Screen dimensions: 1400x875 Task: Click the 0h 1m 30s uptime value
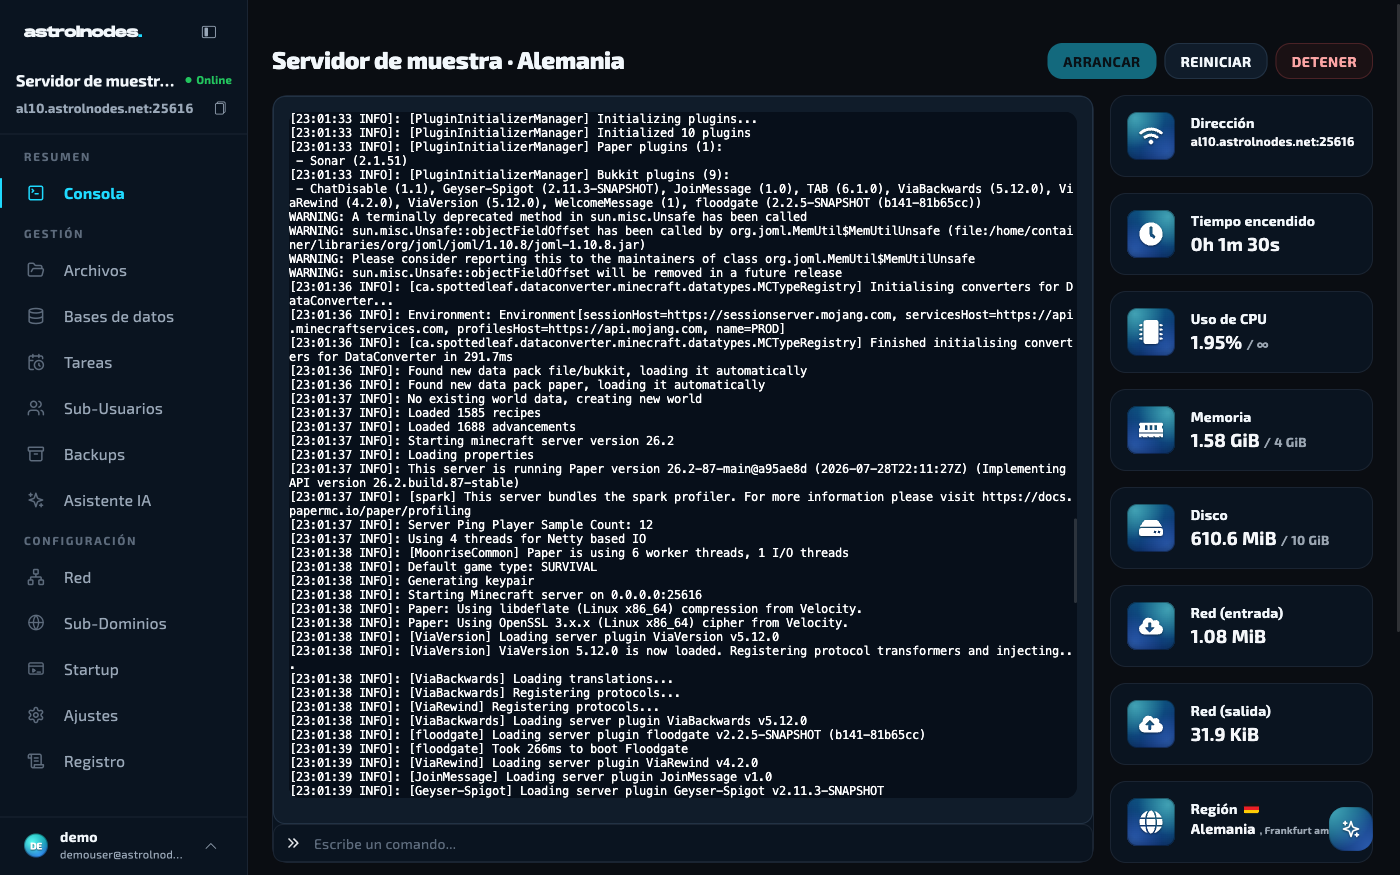click(x=1235, y=245)
